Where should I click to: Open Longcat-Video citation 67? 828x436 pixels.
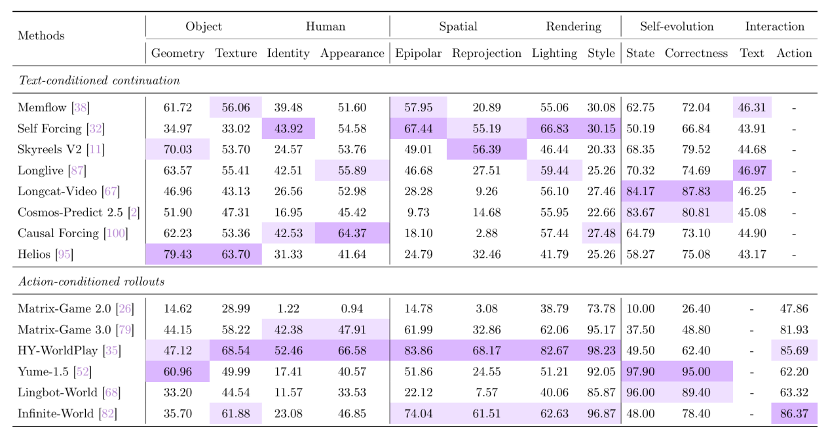tap(111, 191)
